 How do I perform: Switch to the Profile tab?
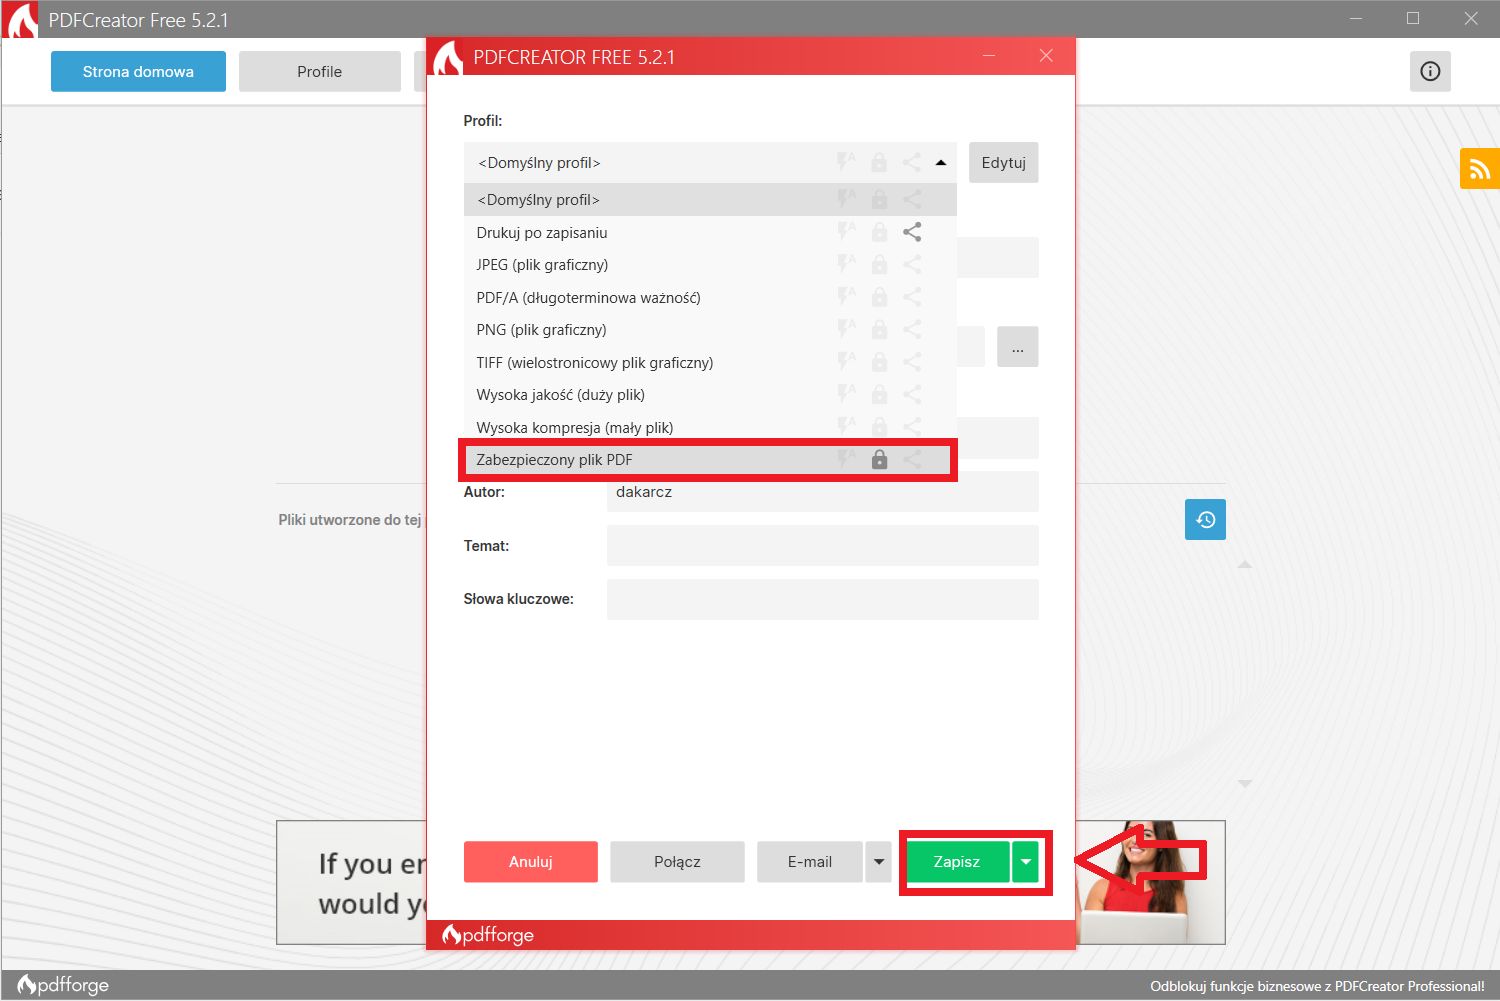tap(319, 71)
